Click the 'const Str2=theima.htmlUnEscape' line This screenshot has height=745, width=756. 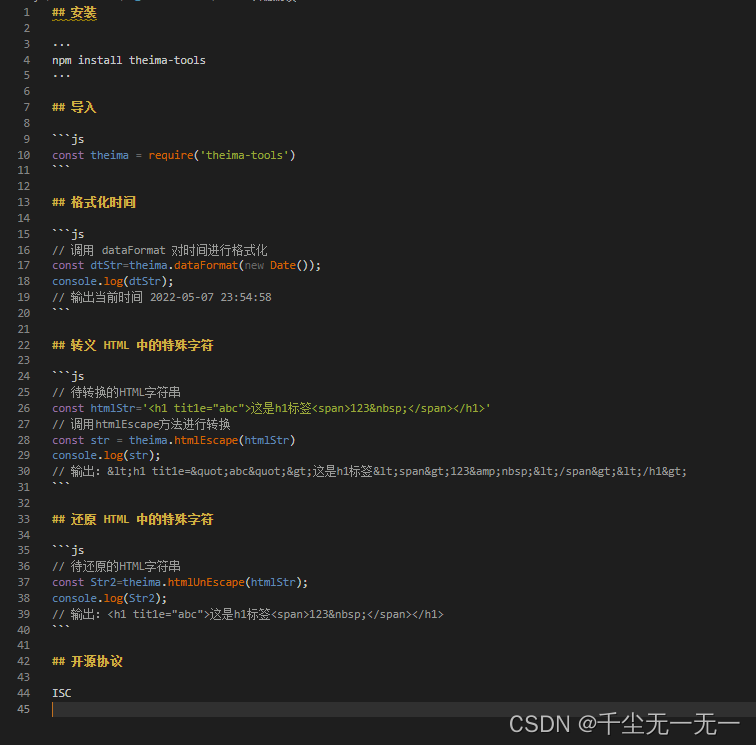click(180, 582)
